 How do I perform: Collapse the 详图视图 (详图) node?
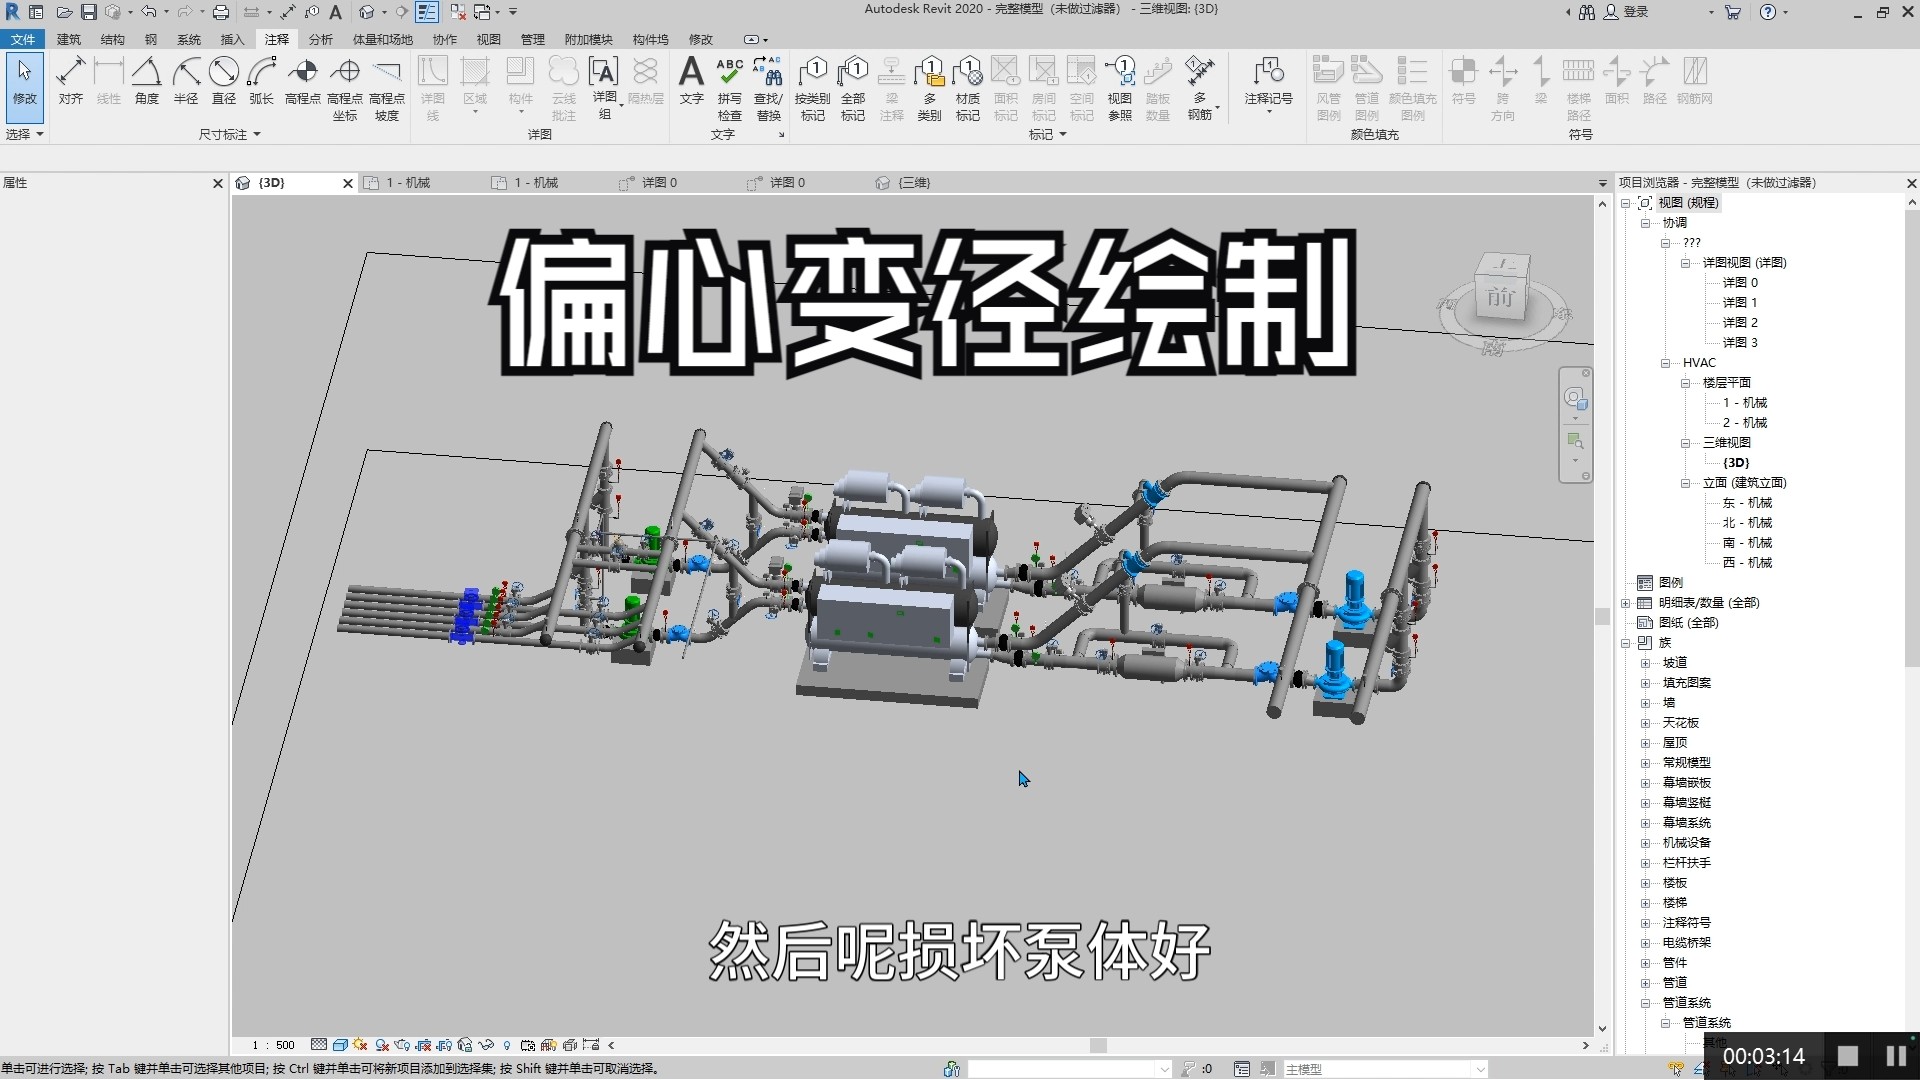[1686, 263]
